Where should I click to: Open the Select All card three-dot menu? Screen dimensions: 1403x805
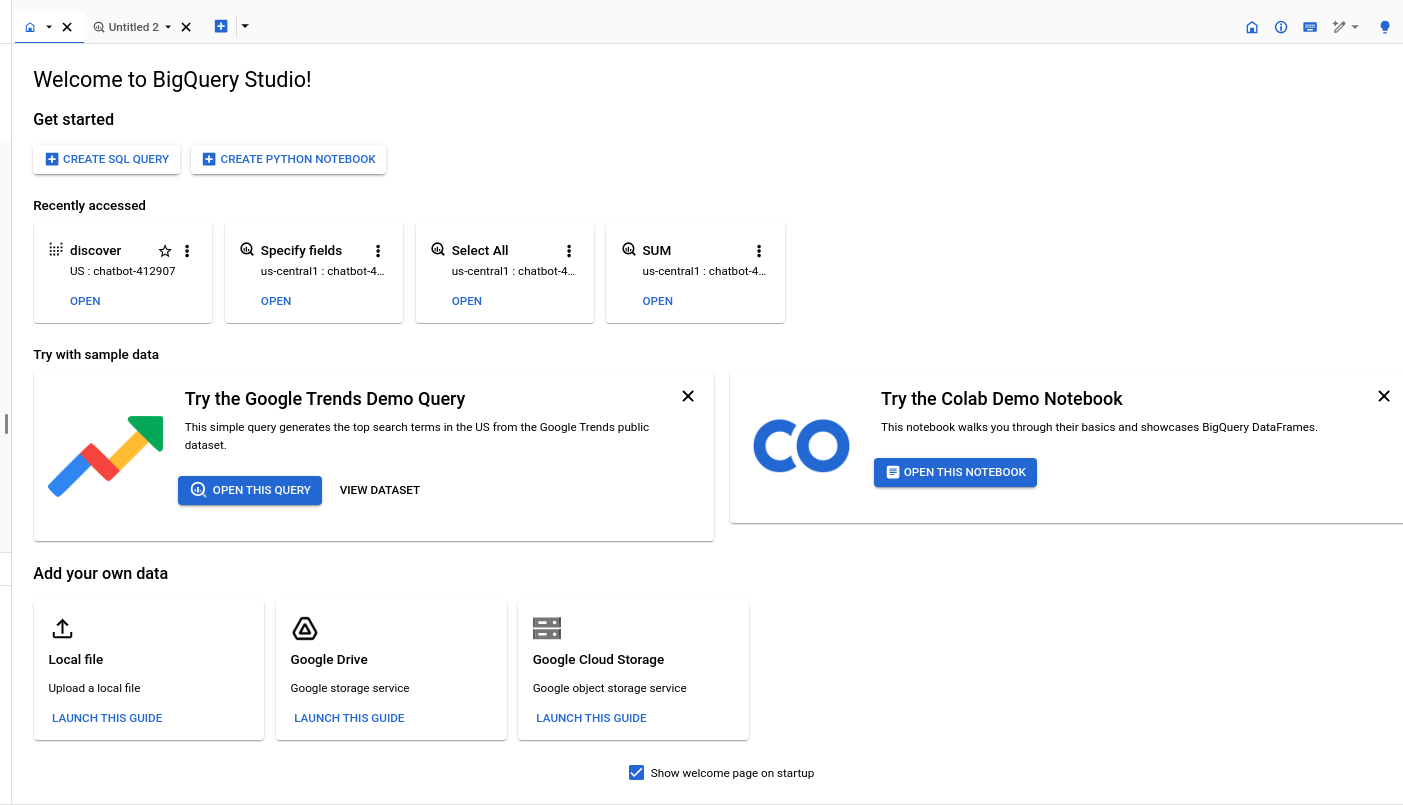(569, 251)
